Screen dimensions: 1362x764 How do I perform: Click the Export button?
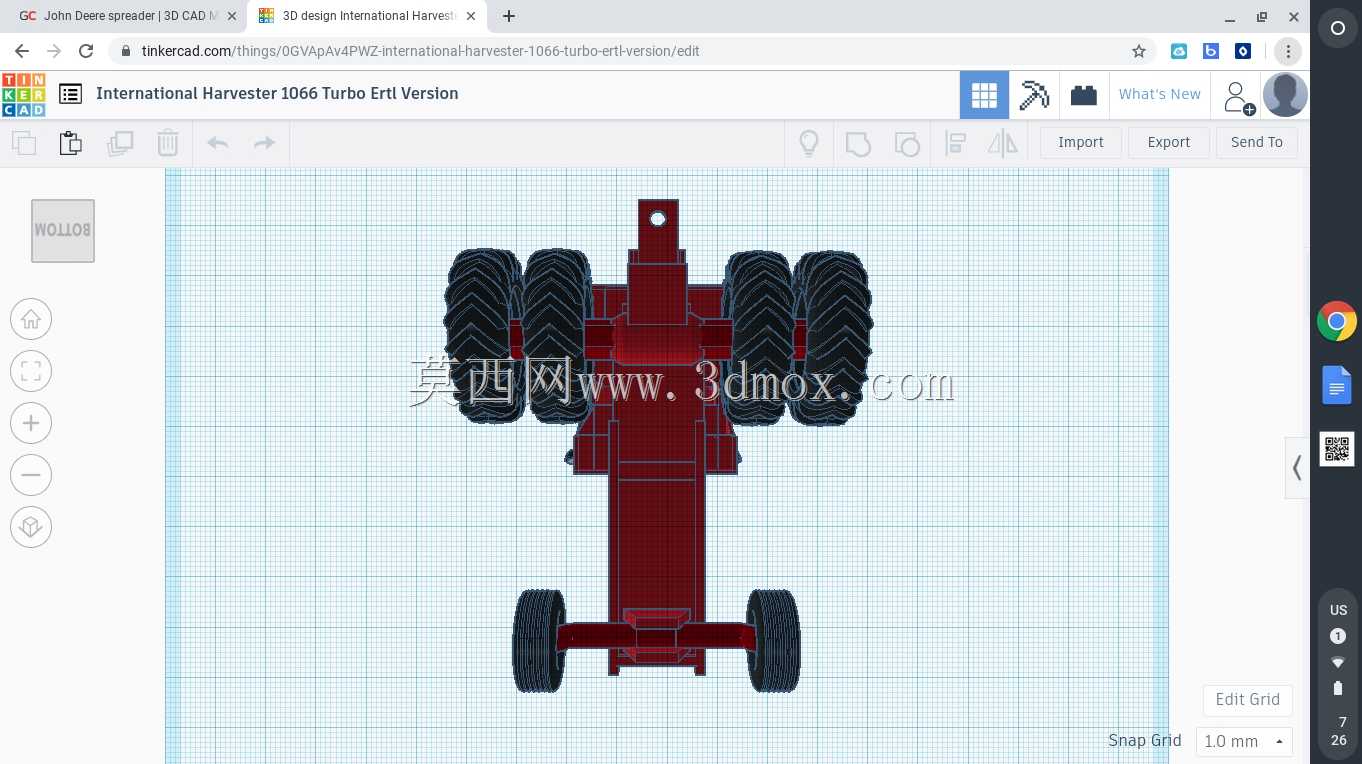1169,142
